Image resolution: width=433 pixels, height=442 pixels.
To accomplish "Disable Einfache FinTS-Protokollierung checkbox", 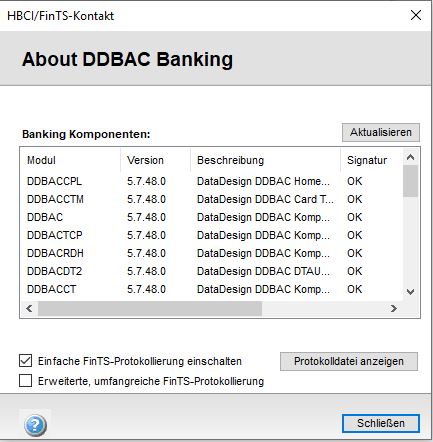I will tap(26, 361).
